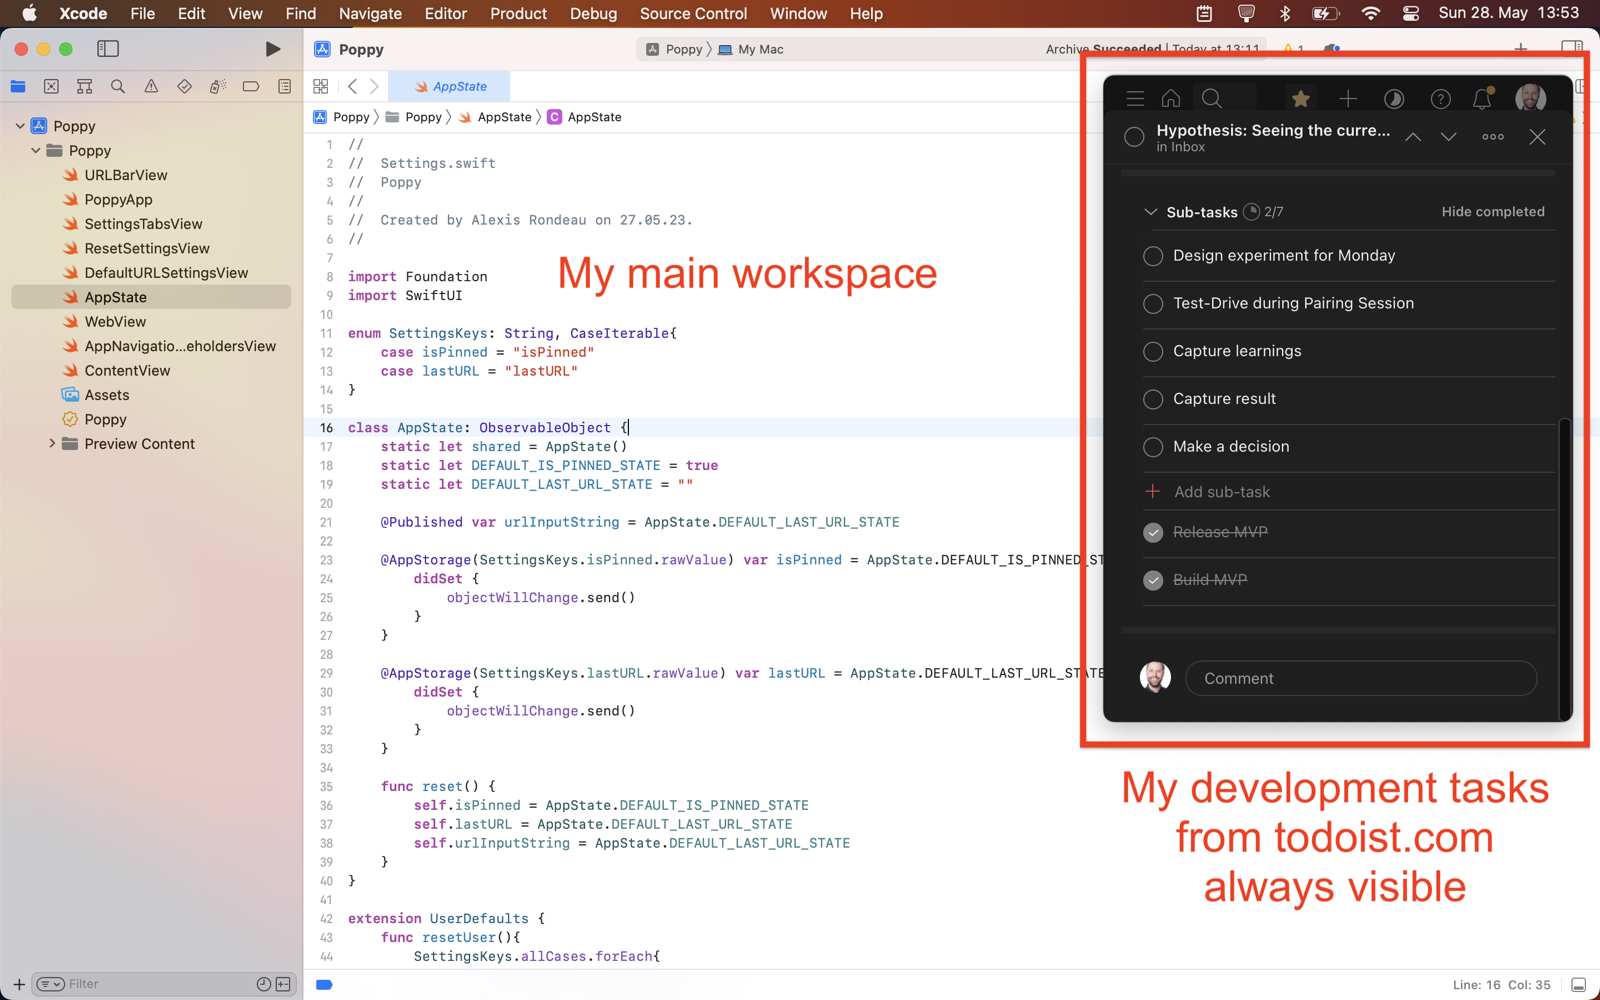Viewport: 1600px width, 1000px height.
Task: Open the Report navigator icon
Action: click(x=285, y=87)
